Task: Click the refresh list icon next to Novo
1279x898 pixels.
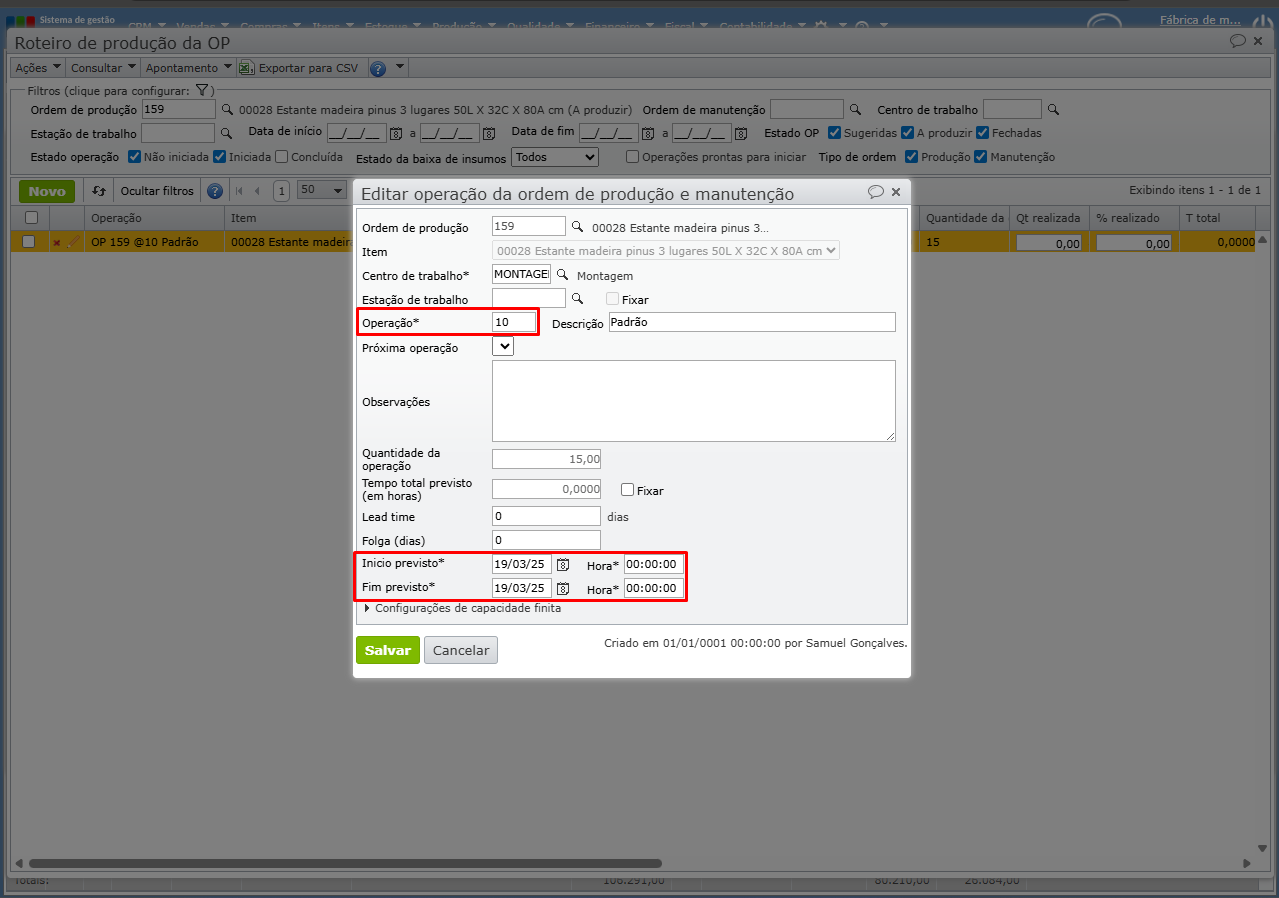Action: 99,191
